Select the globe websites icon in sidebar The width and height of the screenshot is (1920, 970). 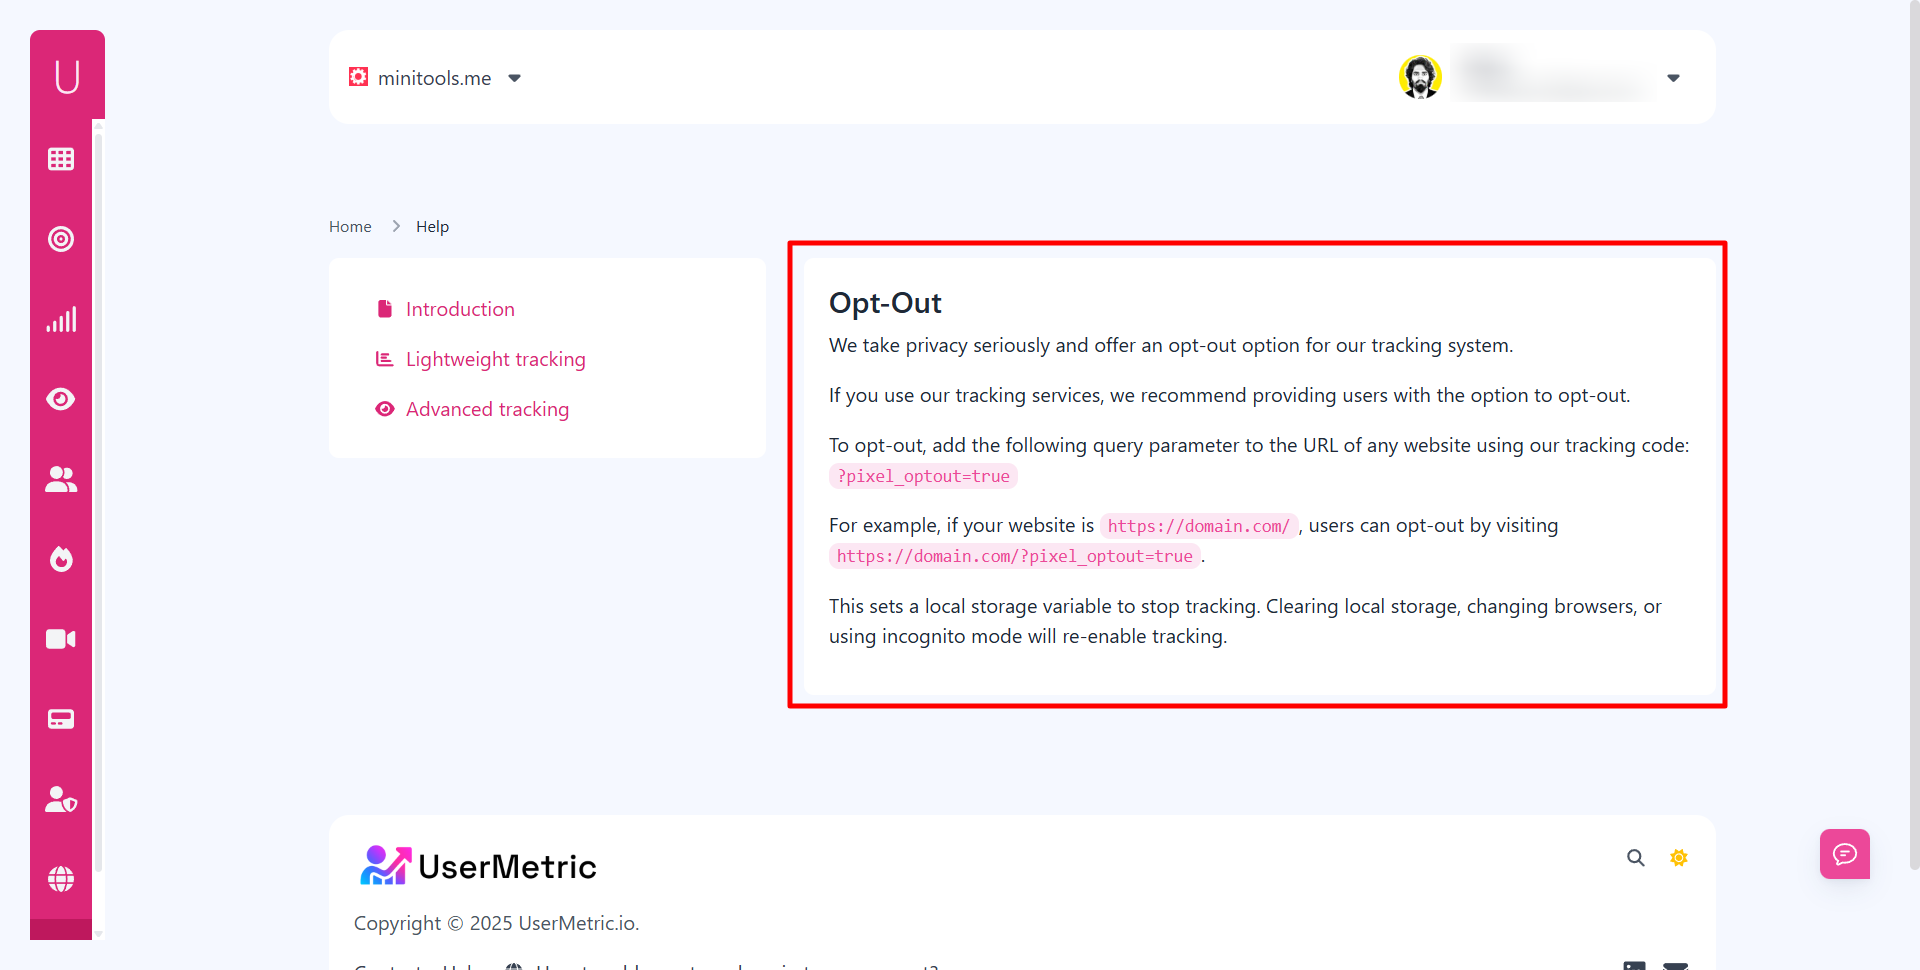[x=61, y=879]
